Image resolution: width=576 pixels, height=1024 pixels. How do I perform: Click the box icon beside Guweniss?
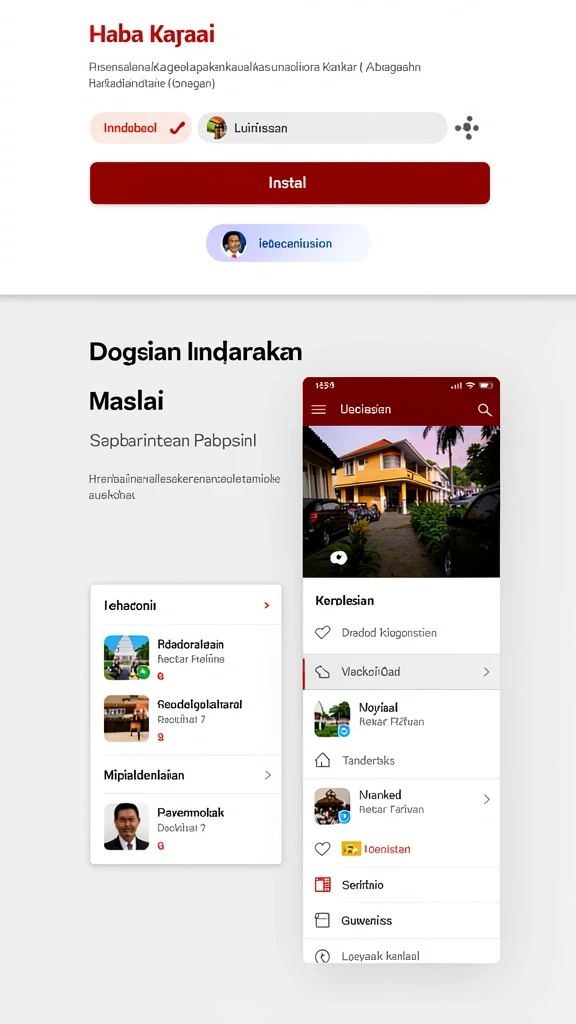click(x=323, y=921)
